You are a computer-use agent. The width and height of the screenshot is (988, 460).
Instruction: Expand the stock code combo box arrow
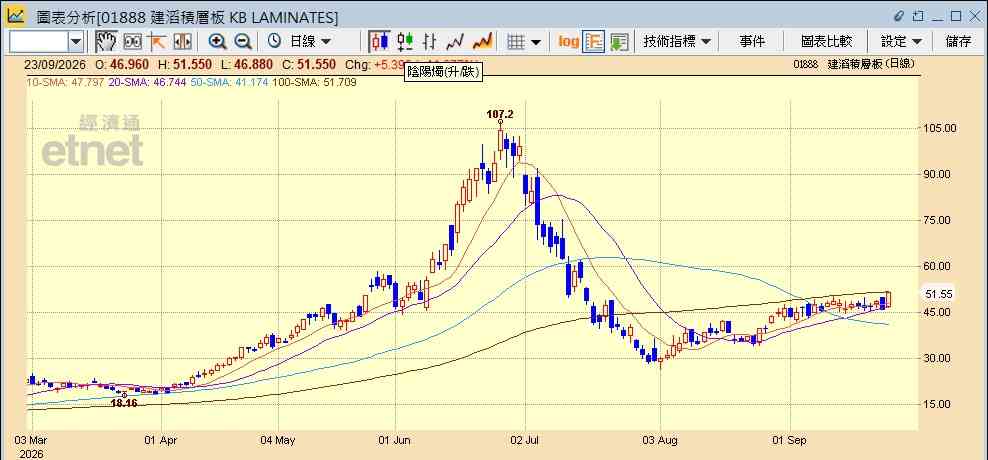(x=76, y=42)
